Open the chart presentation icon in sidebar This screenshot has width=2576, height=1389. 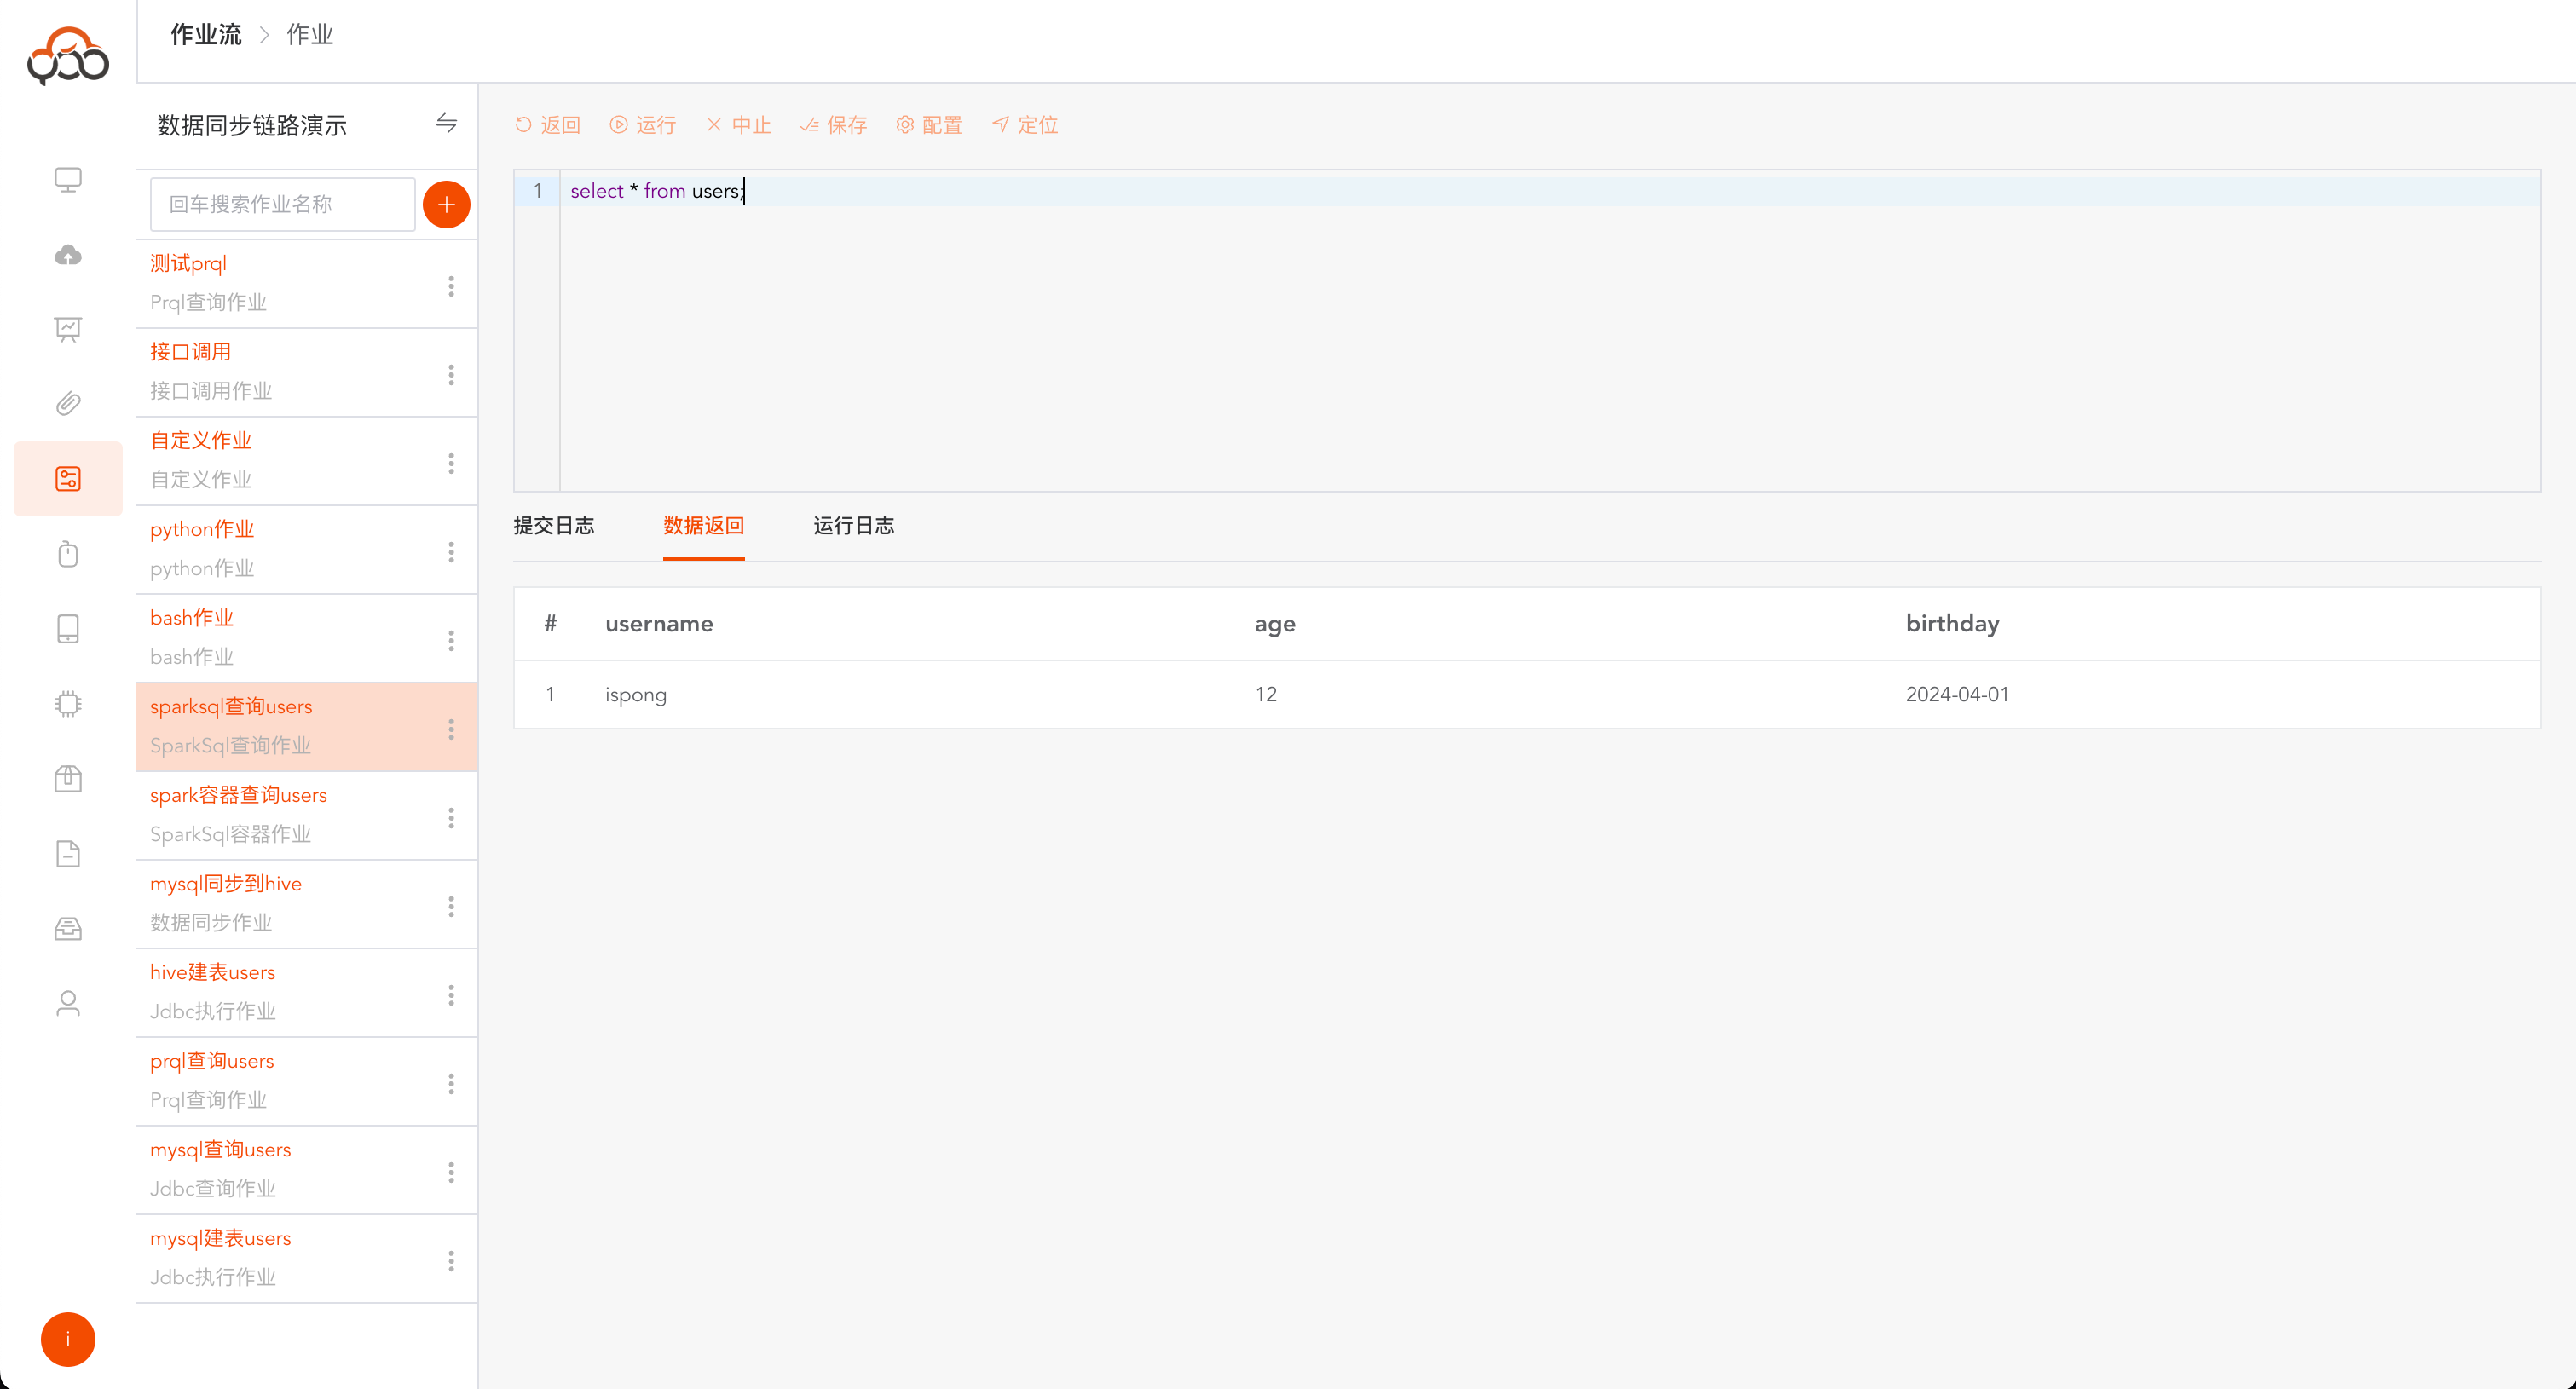point(68,329)
